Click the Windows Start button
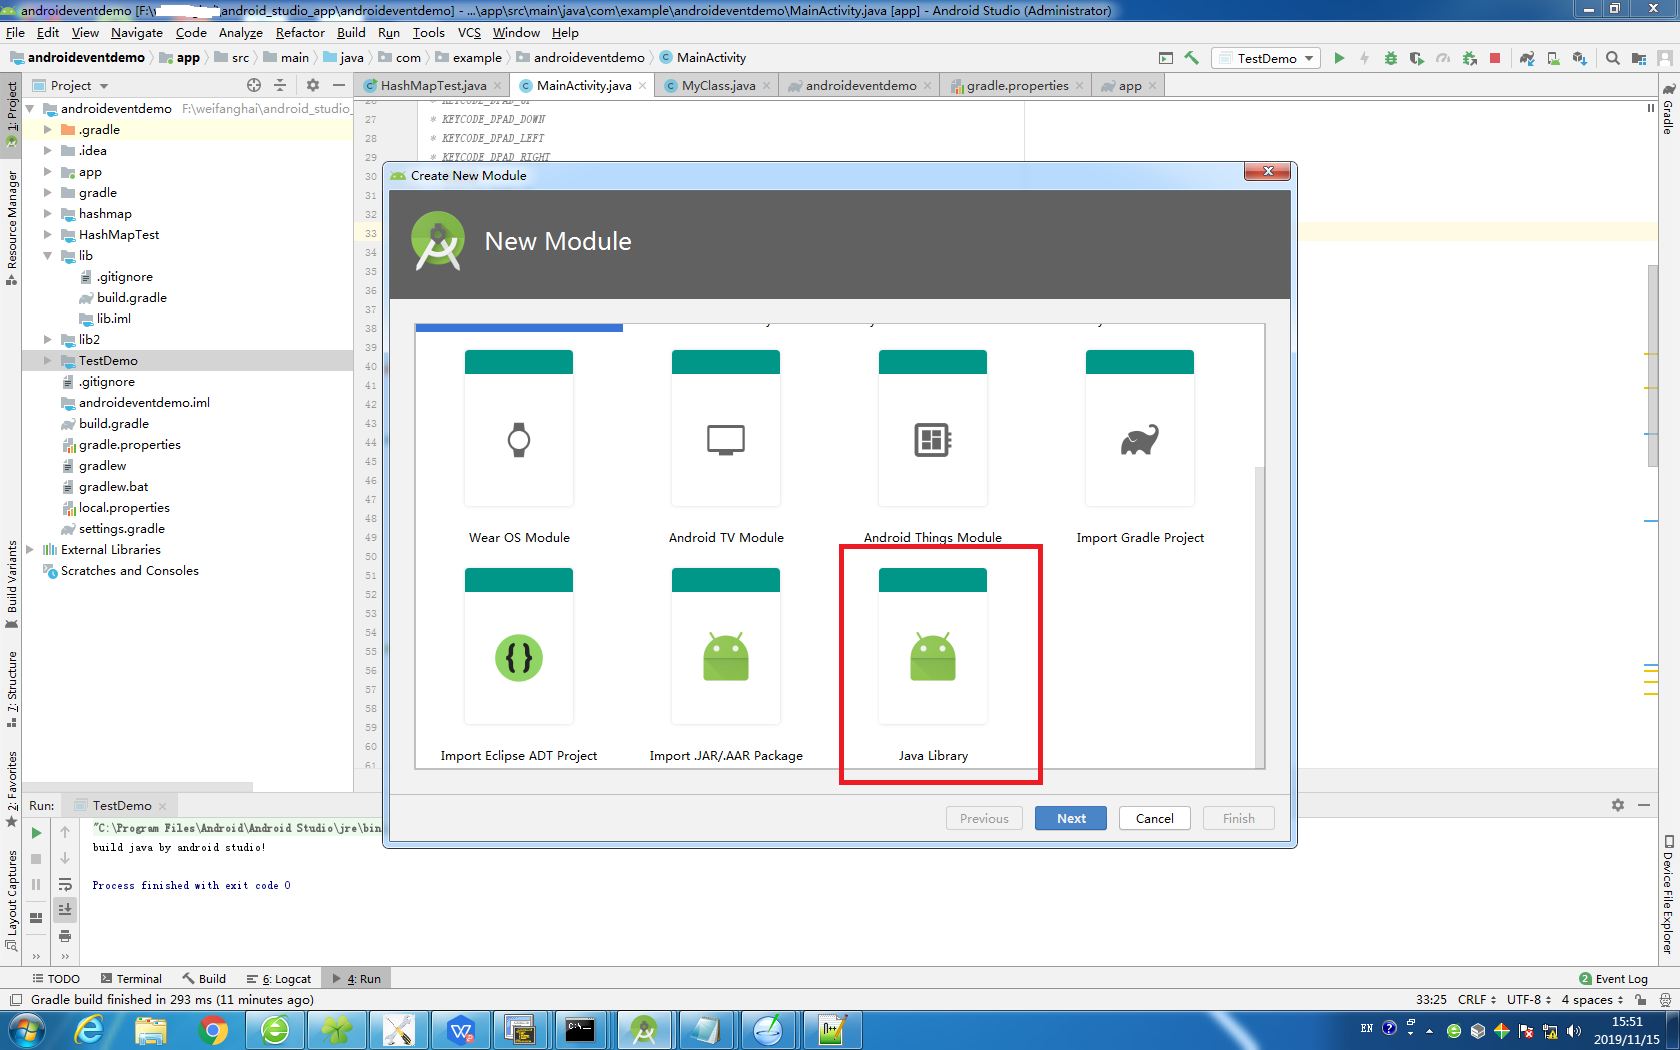Viewport: 1680px width, 1050px height. (x=27, y=1029)
